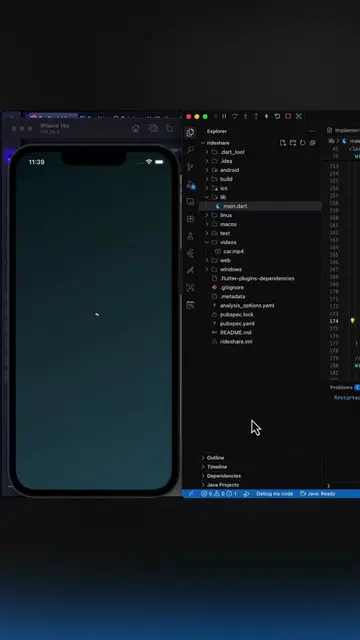This screenshot has height=640, width=360.
Task: Collapse the videos folder
Action: [x=207, y=242]
